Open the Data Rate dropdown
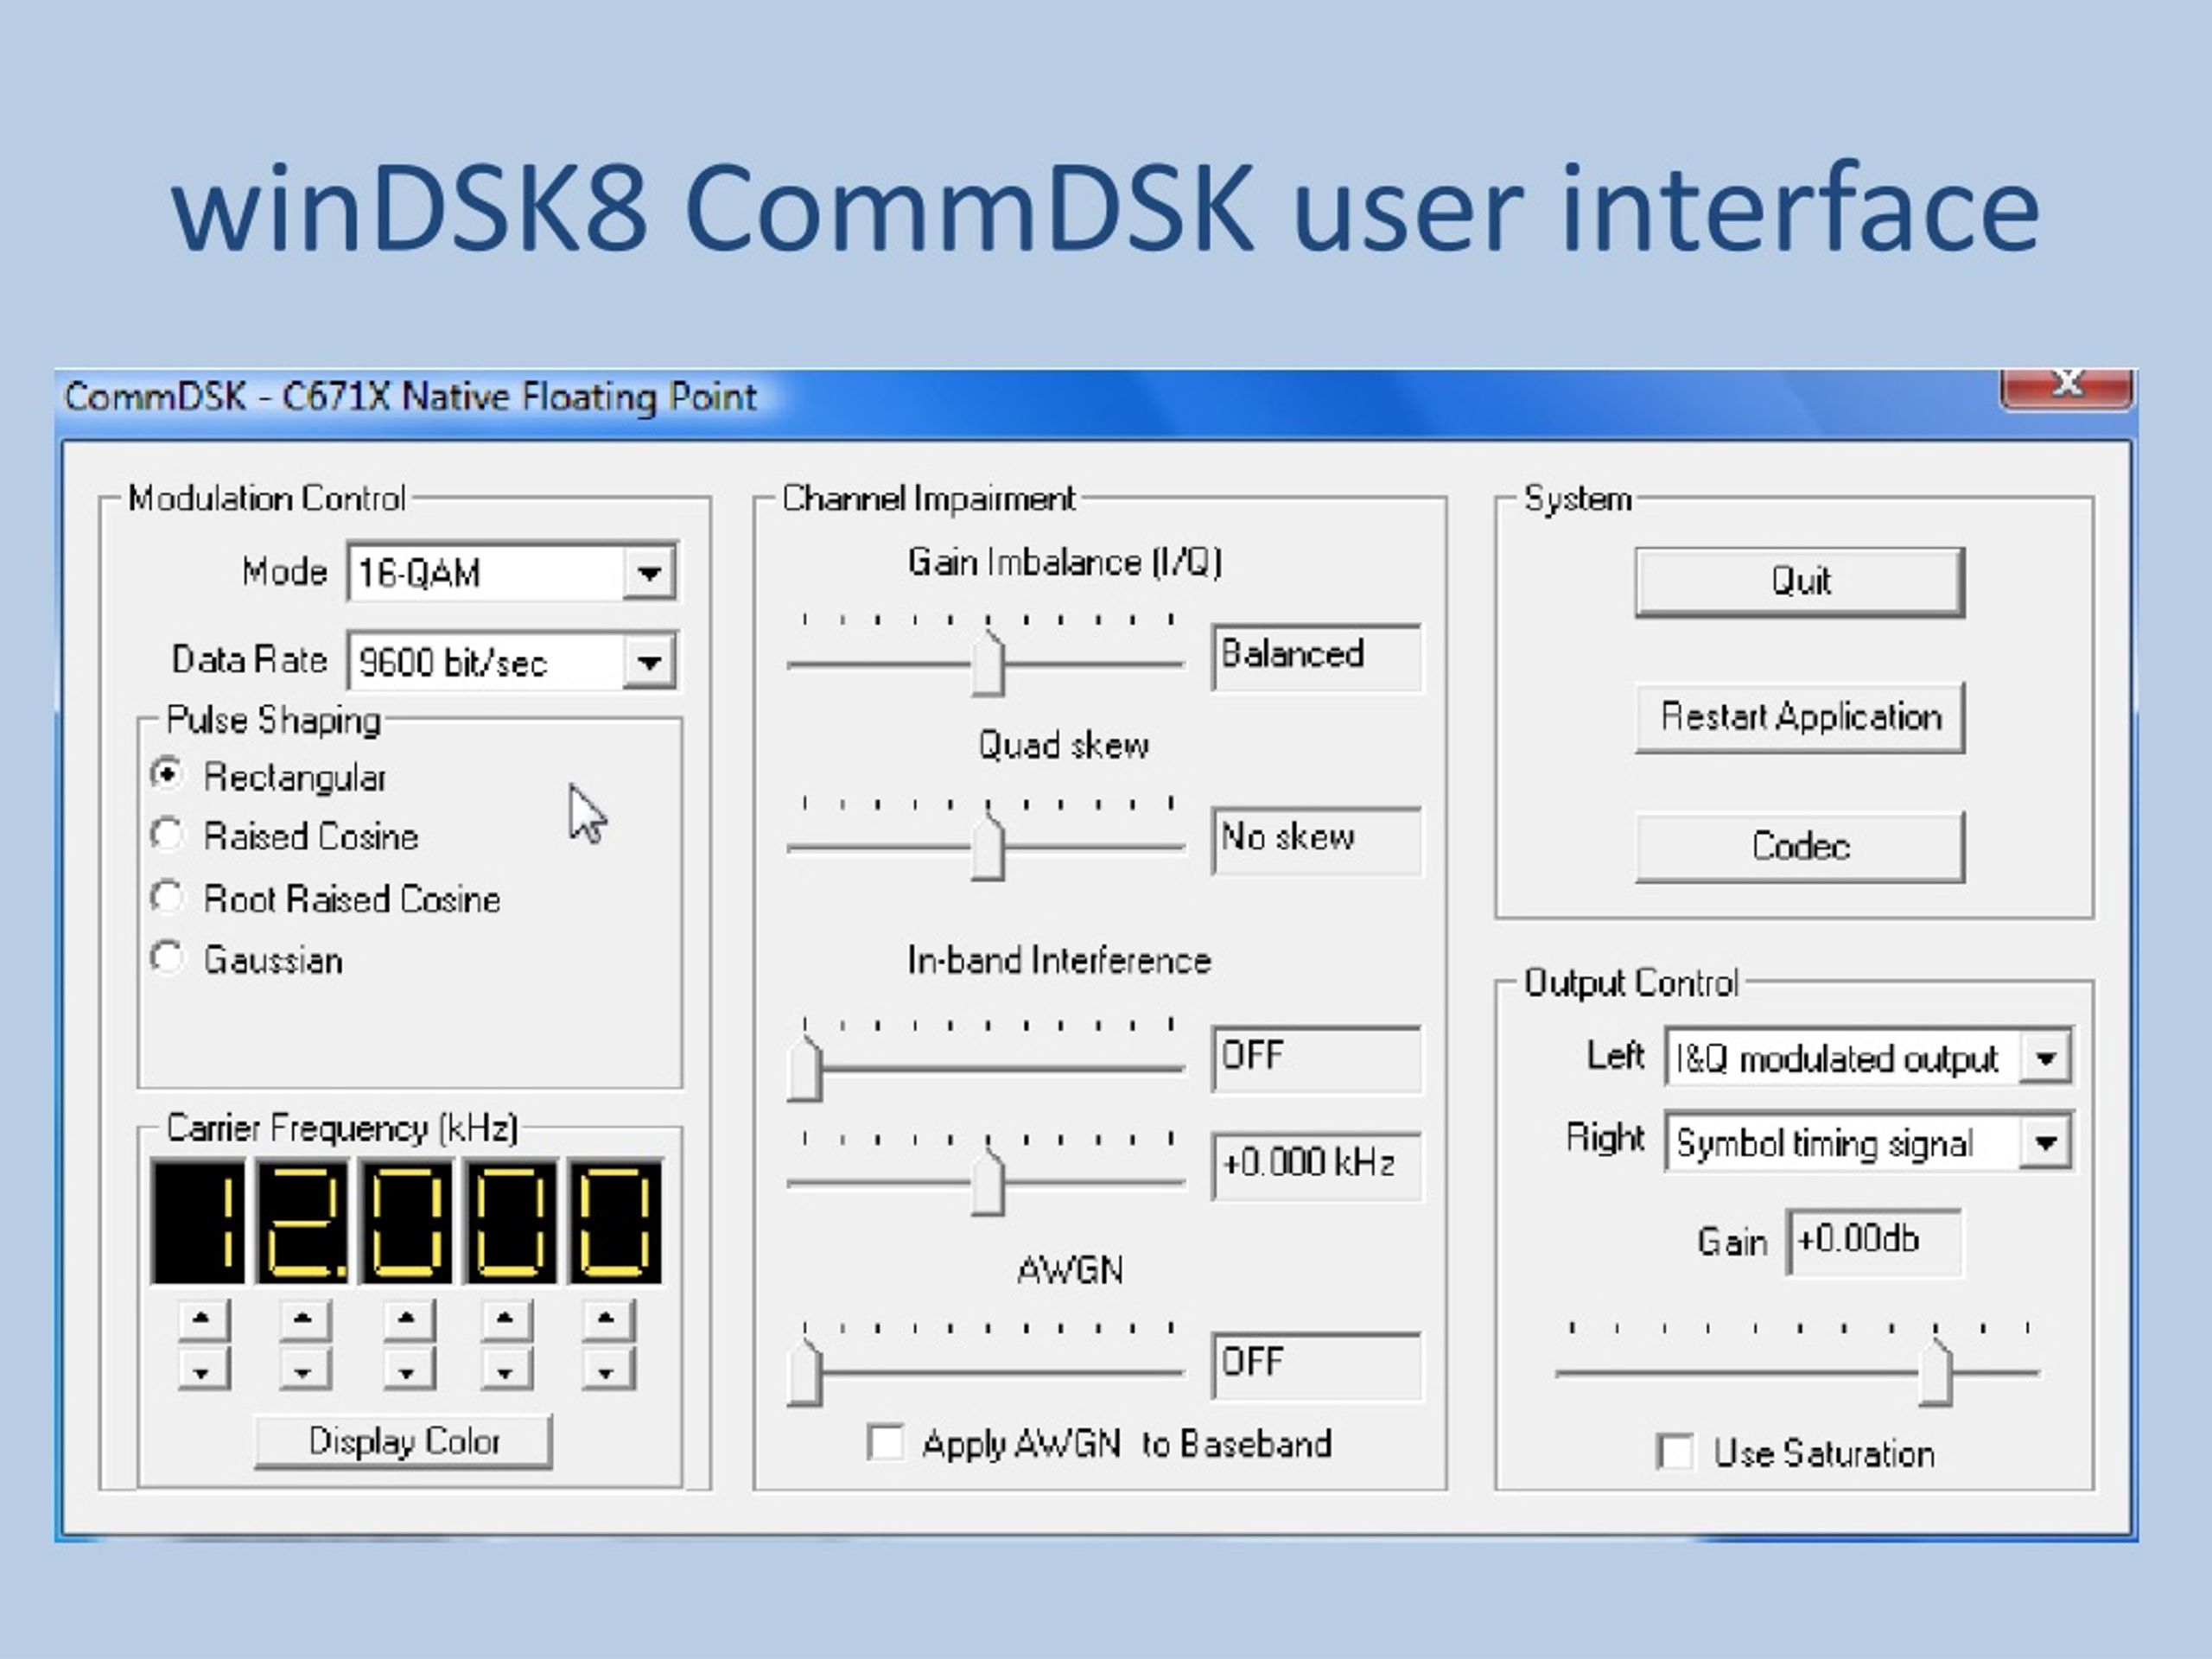The image size is (2212, 1659). (512, 660)
